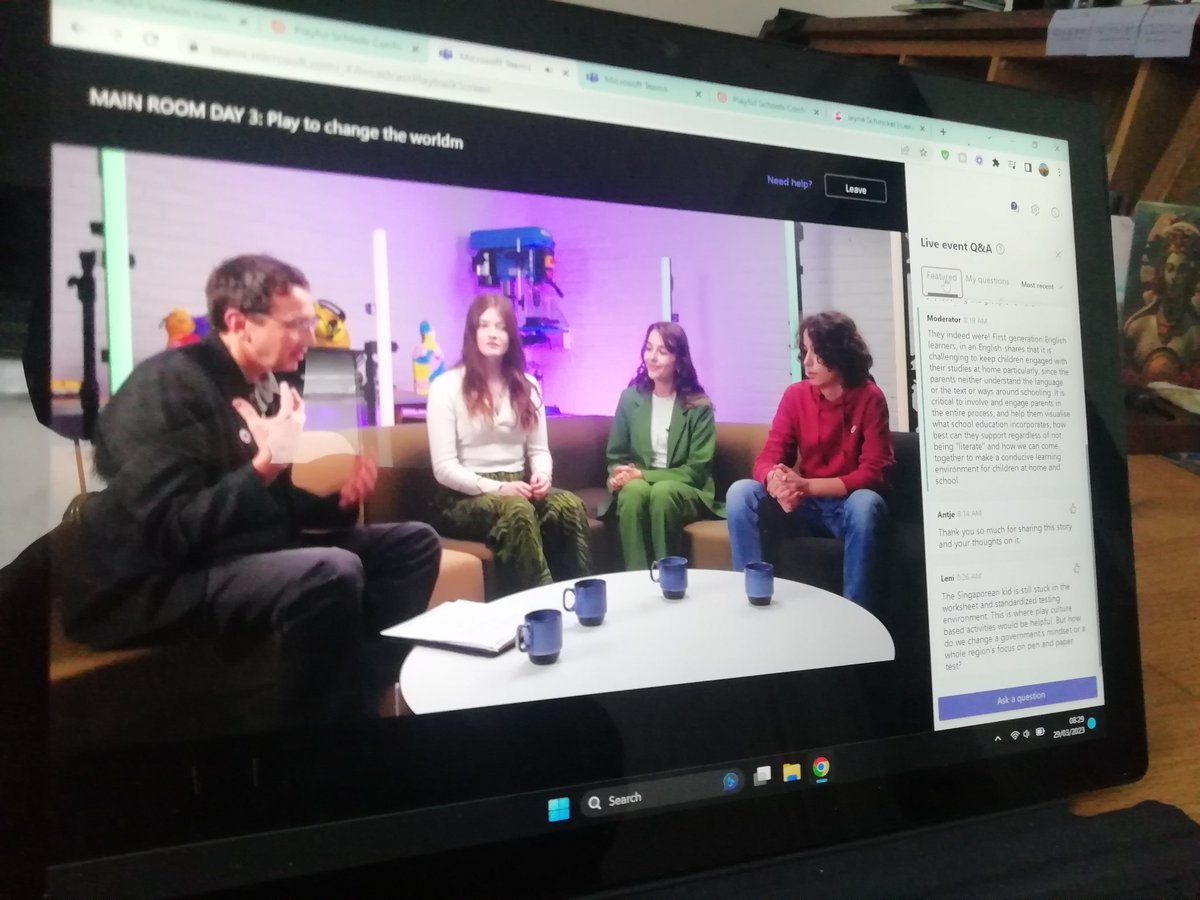
Task: Expand hidden icons with the taskbar chevron
Action: (x=998, y=738)
